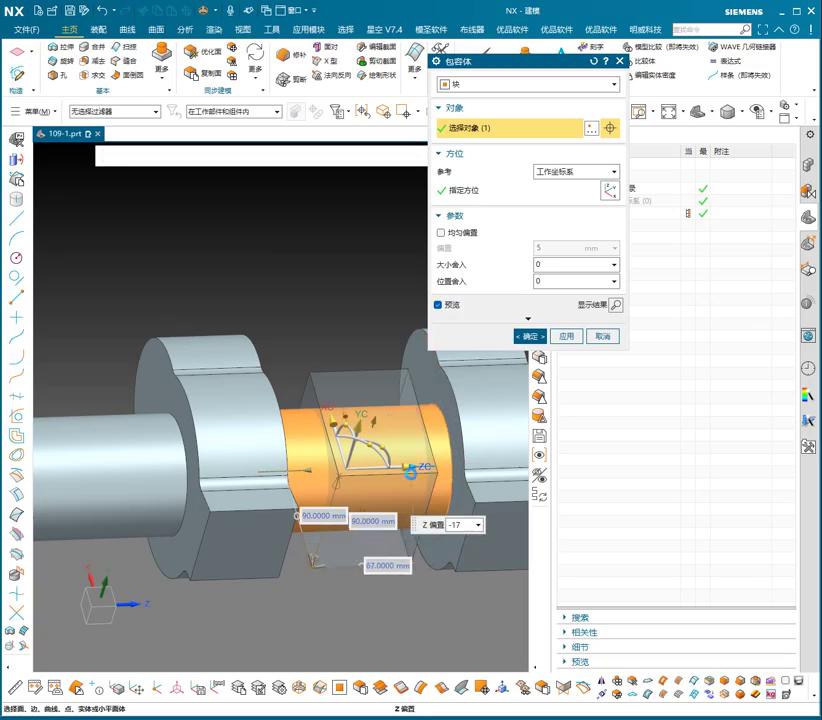The height and width of the screenshot is (720, 822).
Task: Open the 优化面 (Optimize Face) tool
Action: click(191, 51)
